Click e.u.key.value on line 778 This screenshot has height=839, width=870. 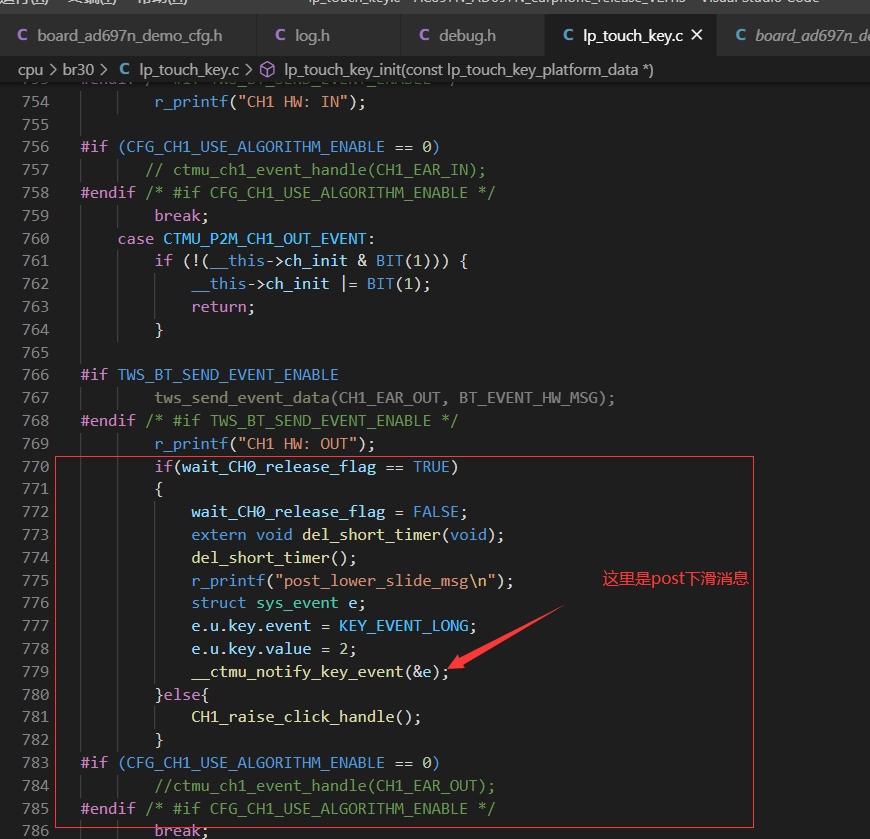[251, 649]
